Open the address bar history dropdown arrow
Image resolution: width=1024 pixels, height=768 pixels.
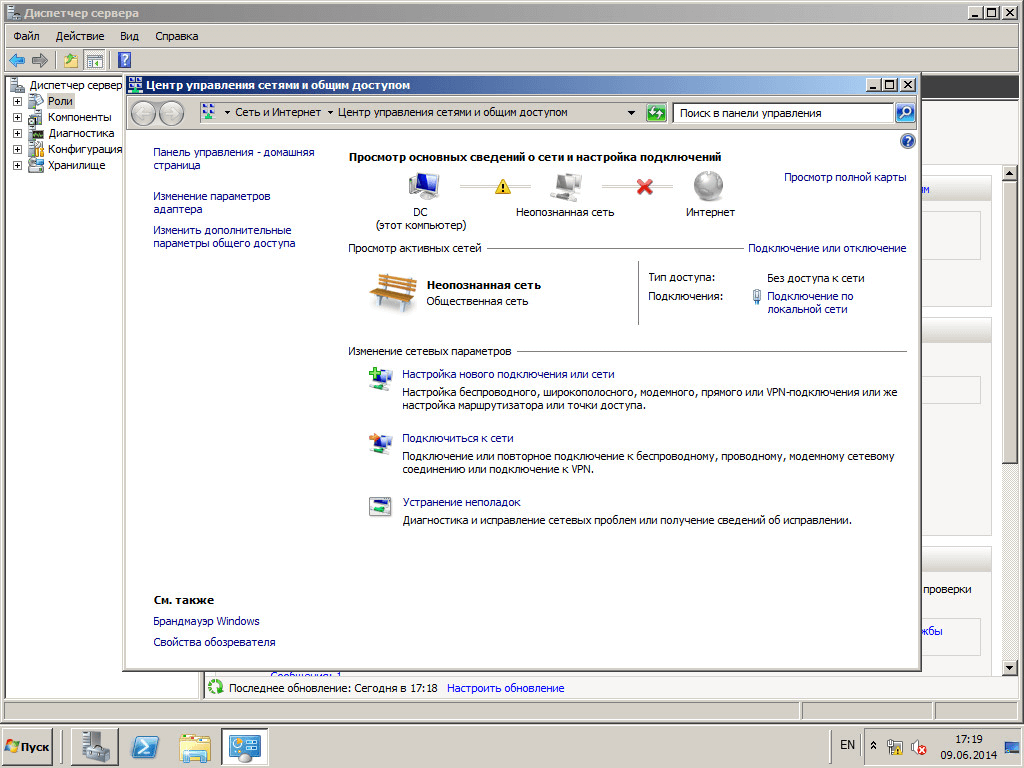tap(631, 113)
